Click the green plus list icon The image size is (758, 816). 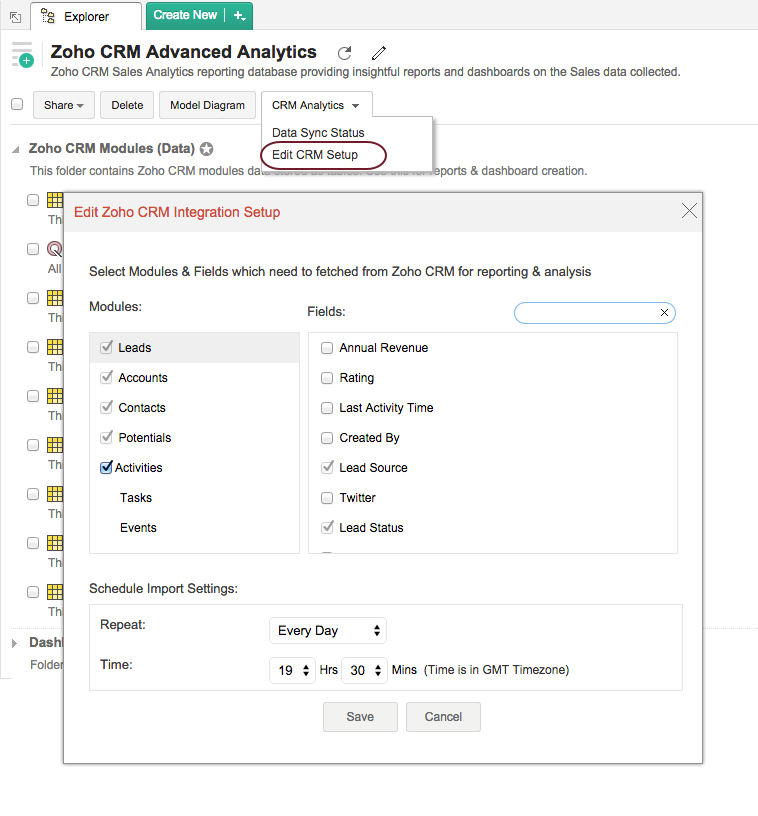point(22,55)
